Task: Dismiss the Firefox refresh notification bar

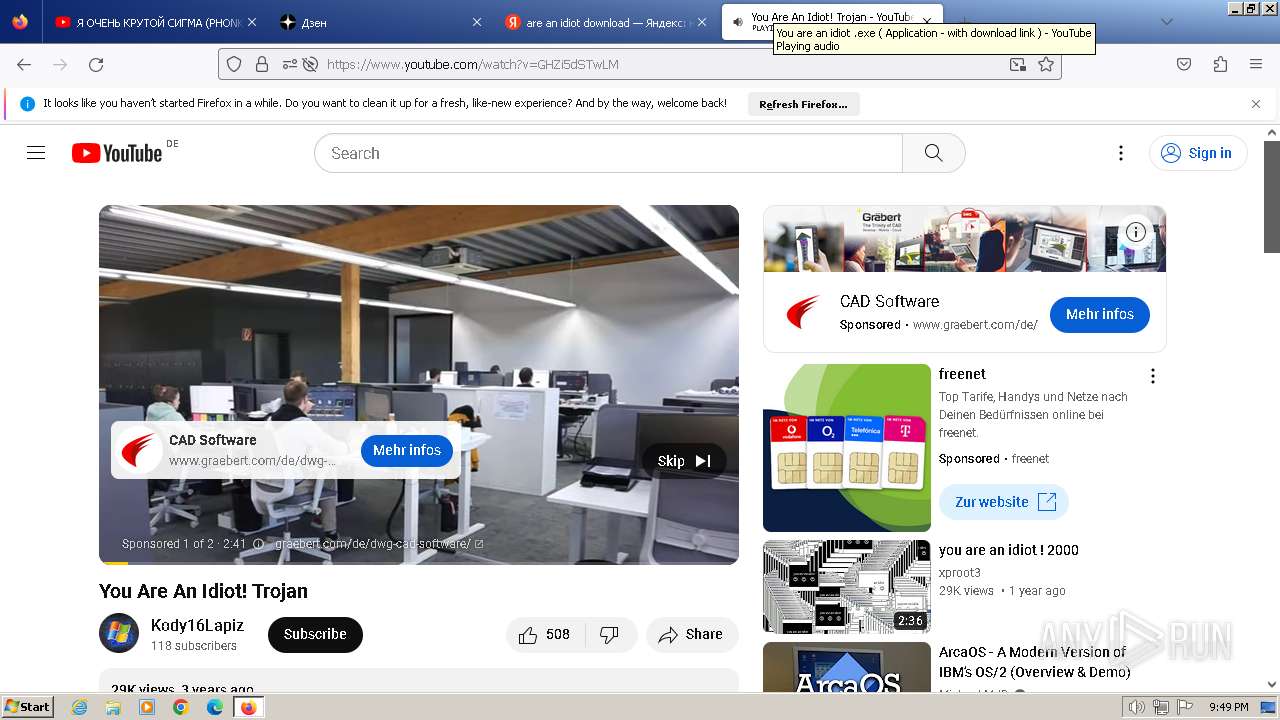Action: [x=1256, y=104]
